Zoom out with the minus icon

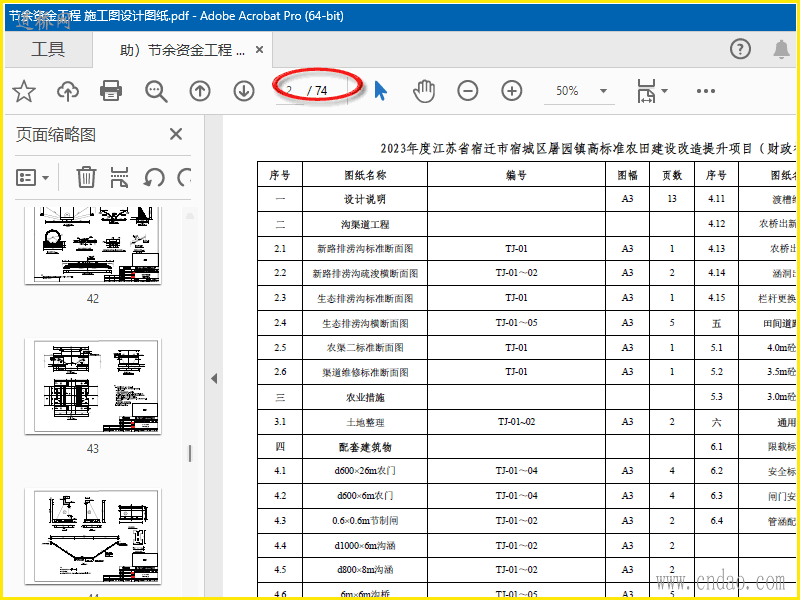coord(467,91)
